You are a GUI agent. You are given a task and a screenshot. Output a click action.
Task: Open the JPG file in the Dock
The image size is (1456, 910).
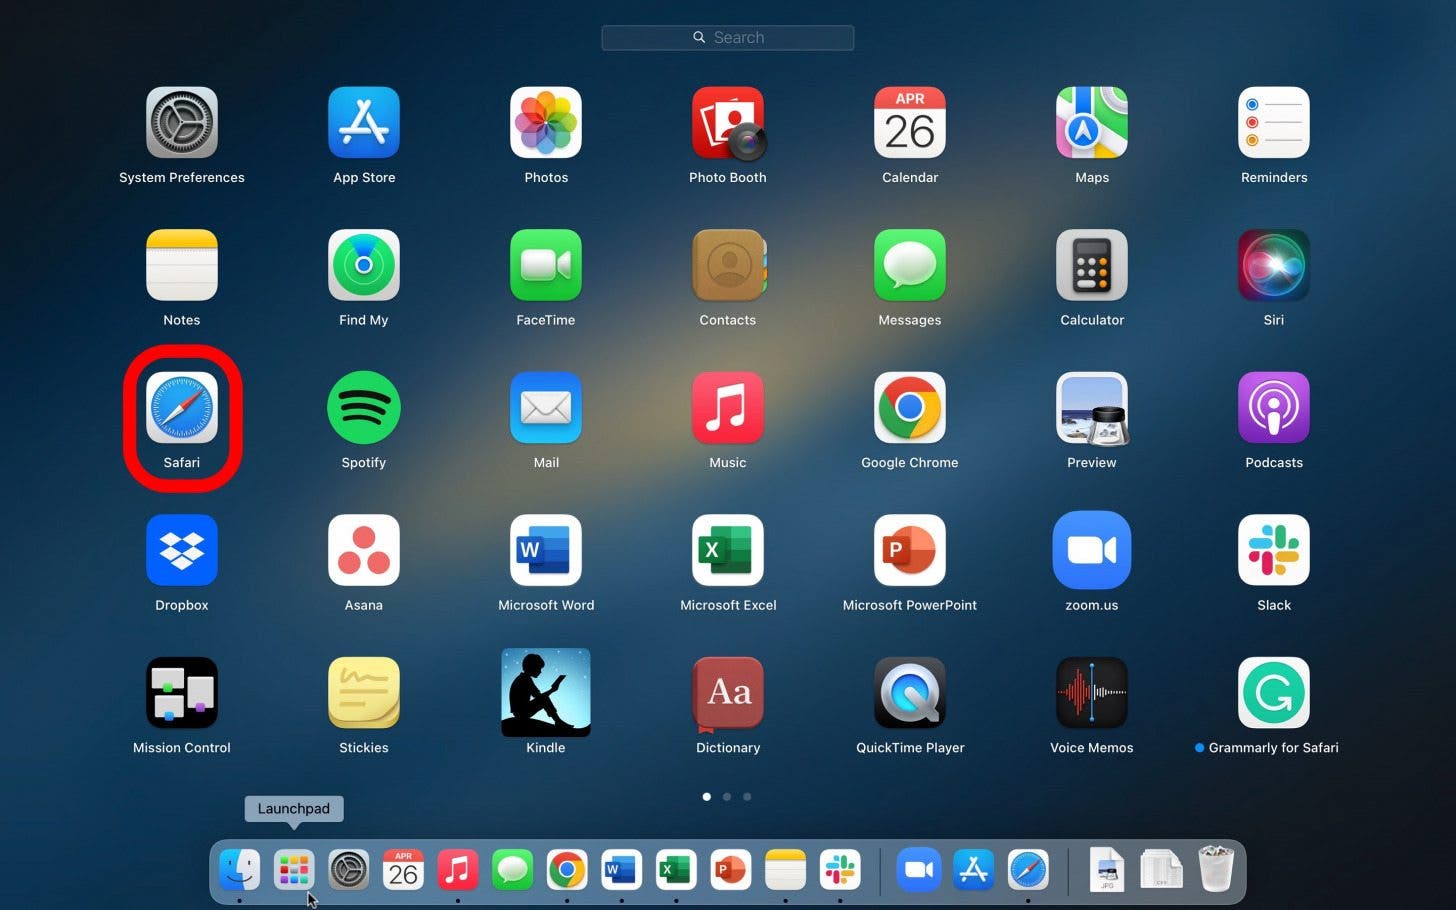(1107, 870)
